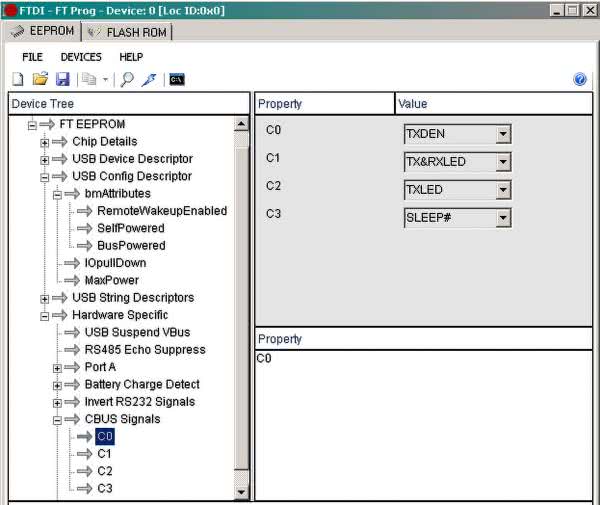Open the C1 value dropdown showing TX&RXLED
Image resolution: width=600 pixels, height=505 pixels.
coord(503,162)
